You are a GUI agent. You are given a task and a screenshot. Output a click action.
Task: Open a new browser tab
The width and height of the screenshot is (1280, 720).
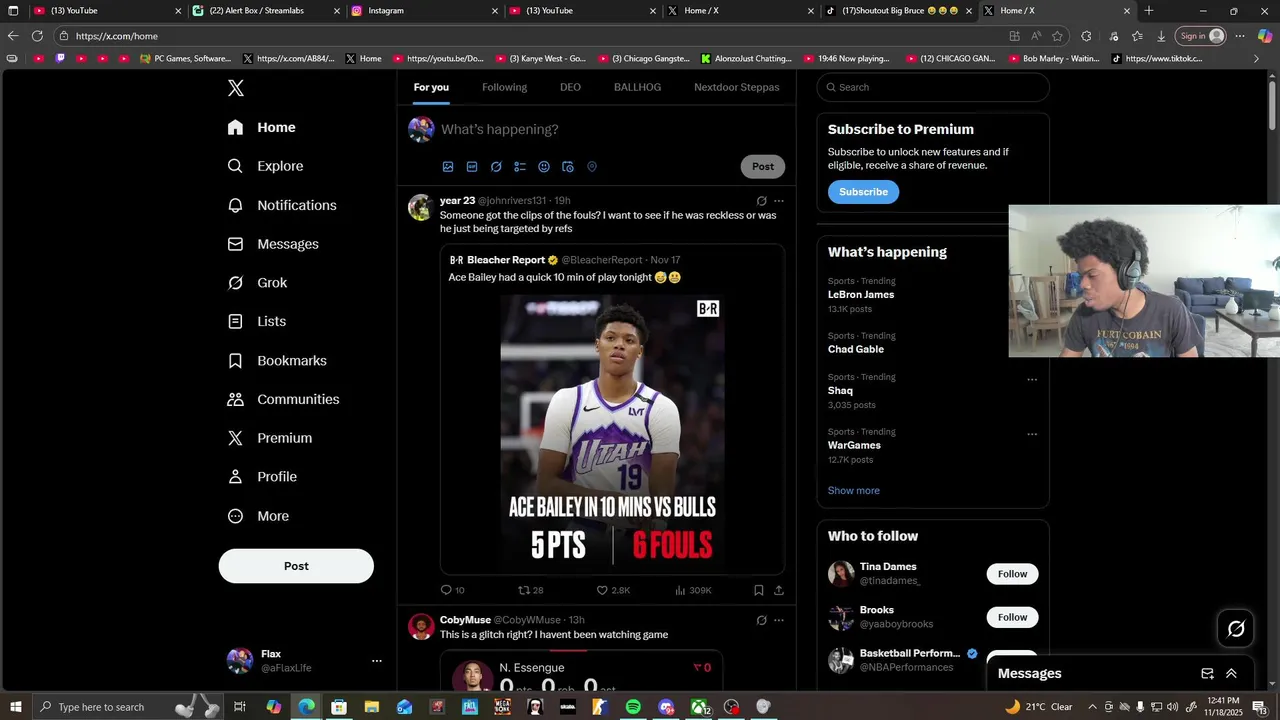[1149, 11]
